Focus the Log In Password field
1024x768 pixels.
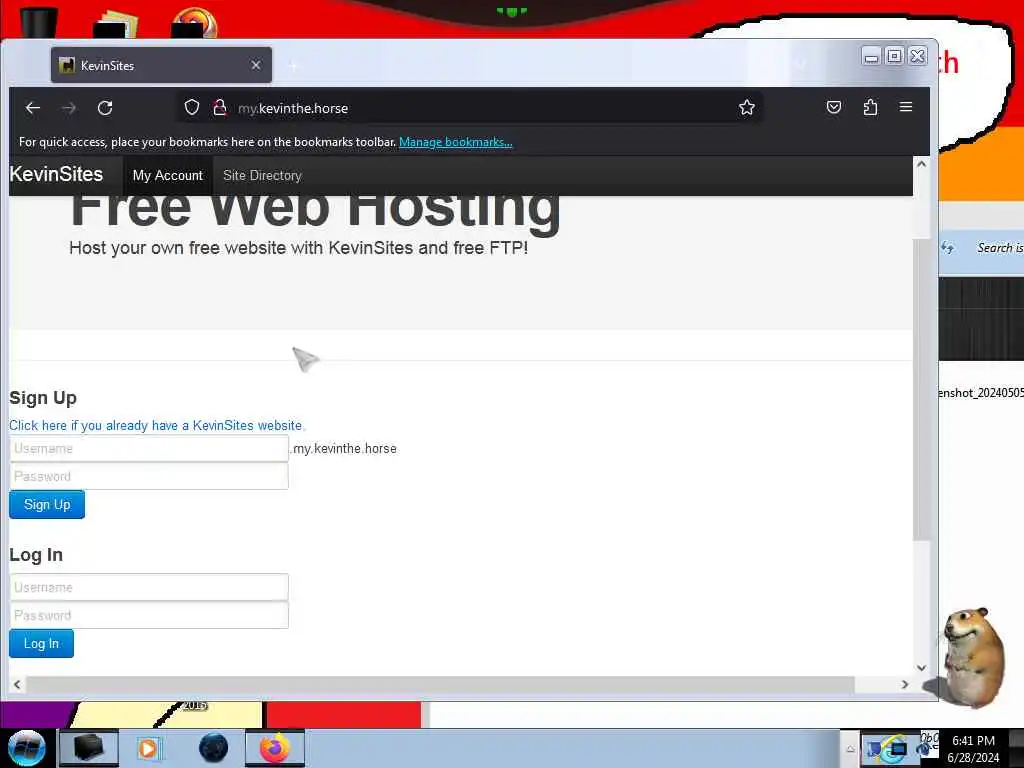pos(149,615)
